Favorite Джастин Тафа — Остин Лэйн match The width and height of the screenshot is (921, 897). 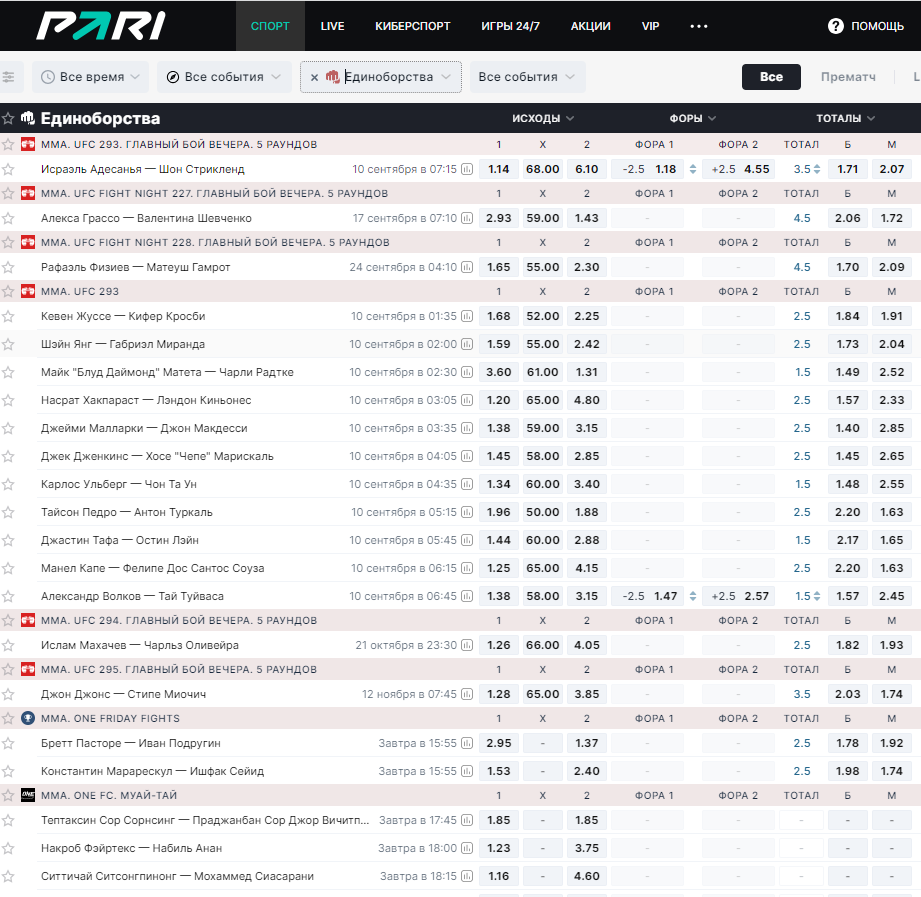coord(8,540)
